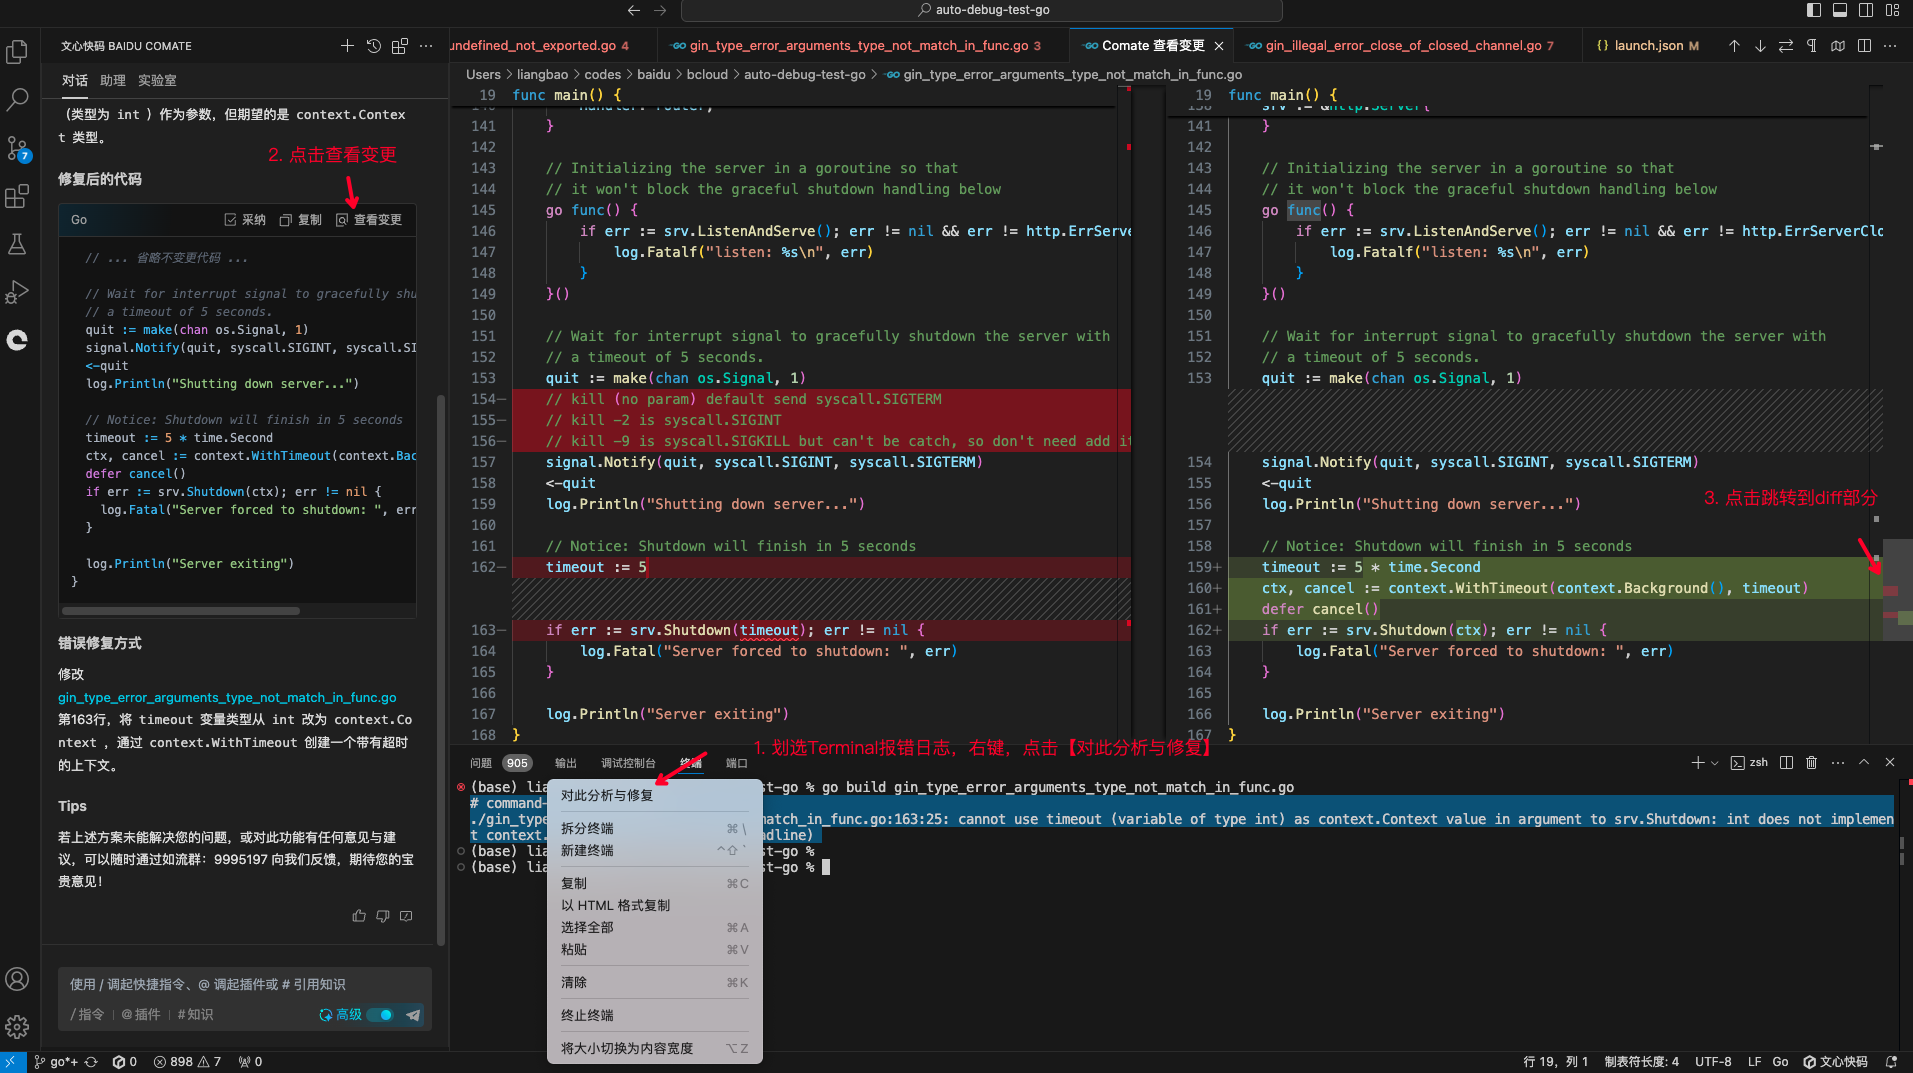The height and width of the screenshot is (1073, 1913).
Task: Like the answer with thumbs up
Action: coord(359,916)
